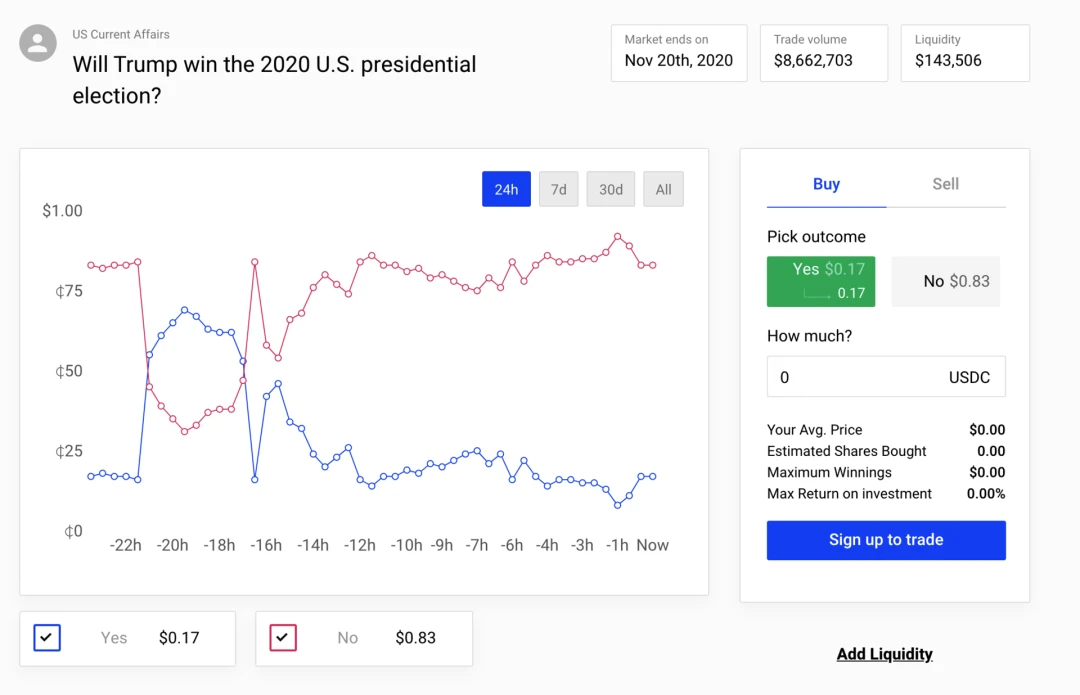The height and width of the screenshot is (695, 1080).
Task: Click the Trade volume info box
Action: point(824,53)
